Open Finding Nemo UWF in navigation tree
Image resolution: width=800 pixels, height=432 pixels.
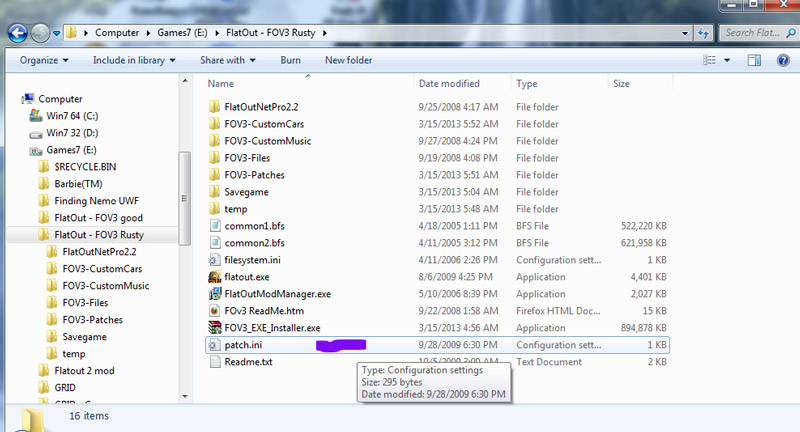click(x=96, y=201)
